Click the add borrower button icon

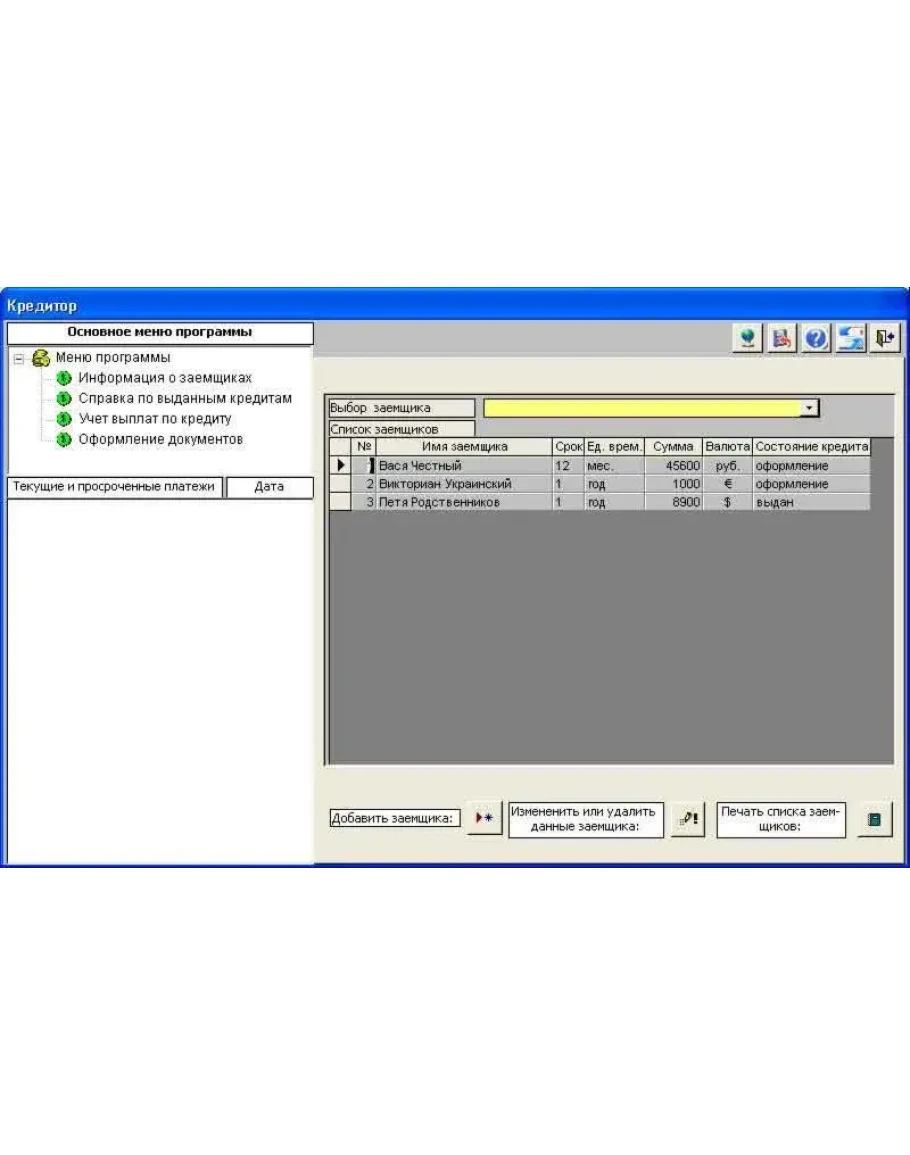(x=484, y=818)
